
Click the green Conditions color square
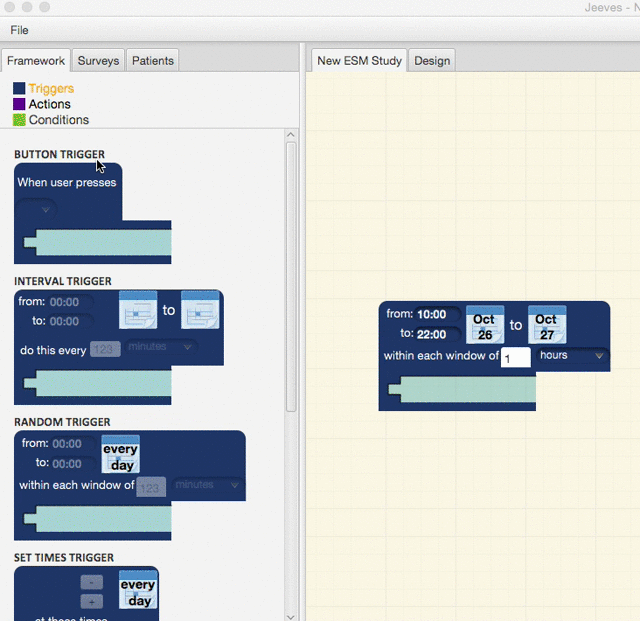click(19, 120)
